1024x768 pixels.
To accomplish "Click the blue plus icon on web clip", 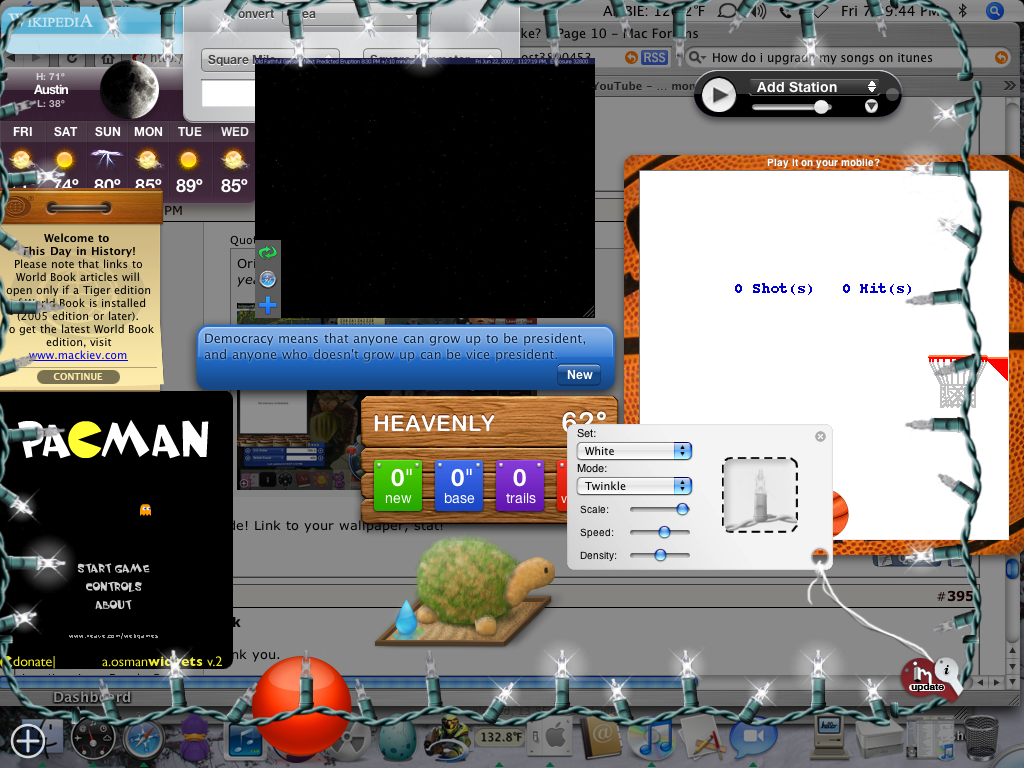I will coord(268,305).
